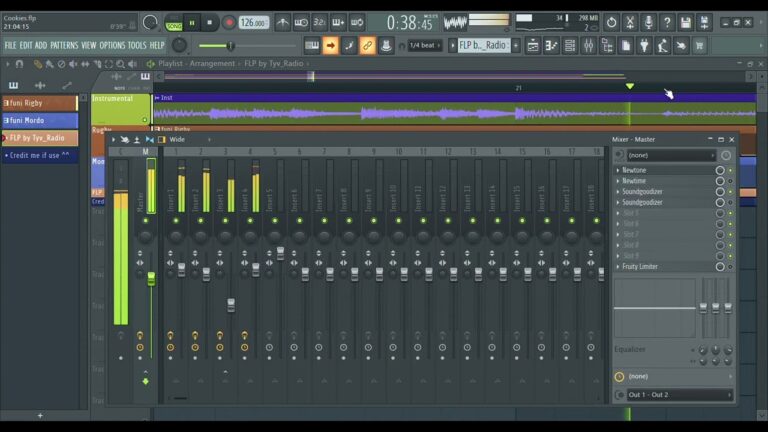Select the funi Mordo pattern
768x432 pixels.
click(x=39, y=120)
